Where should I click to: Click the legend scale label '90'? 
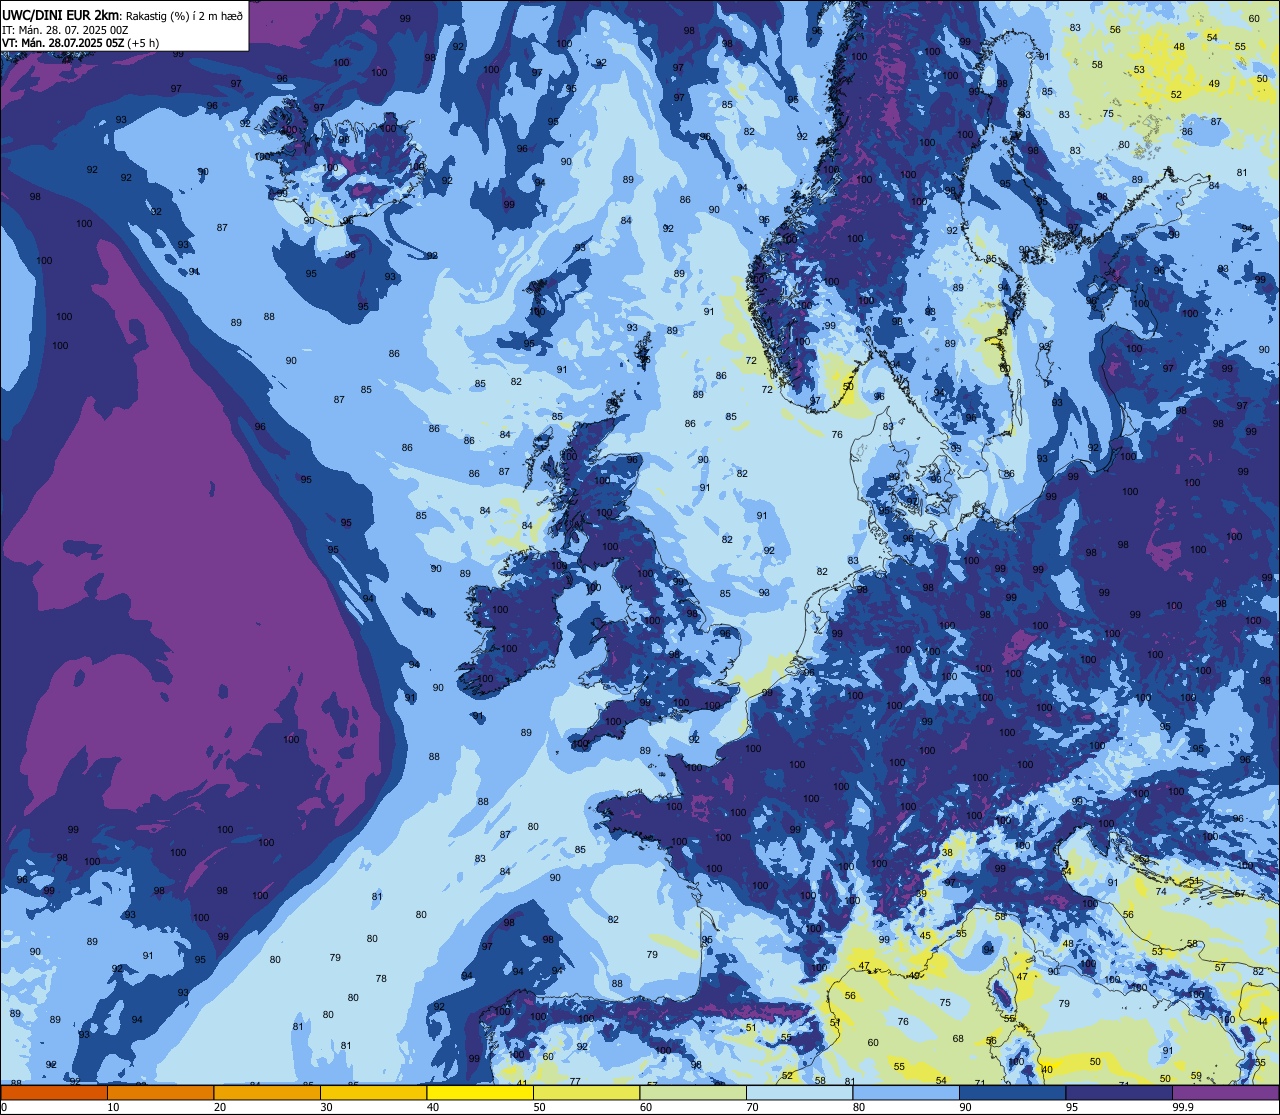(x=965, y=1107)
